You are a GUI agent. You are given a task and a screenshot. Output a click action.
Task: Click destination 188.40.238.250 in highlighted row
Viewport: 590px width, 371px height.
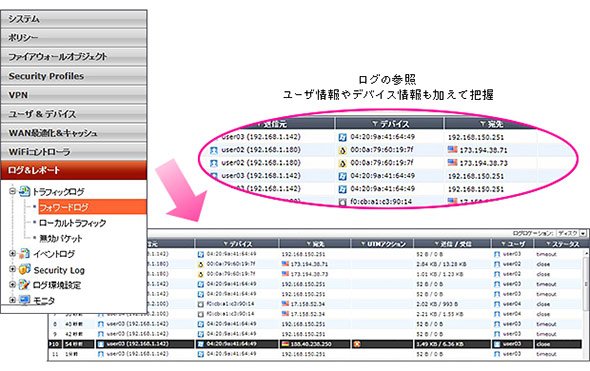(x=311, y=344)
